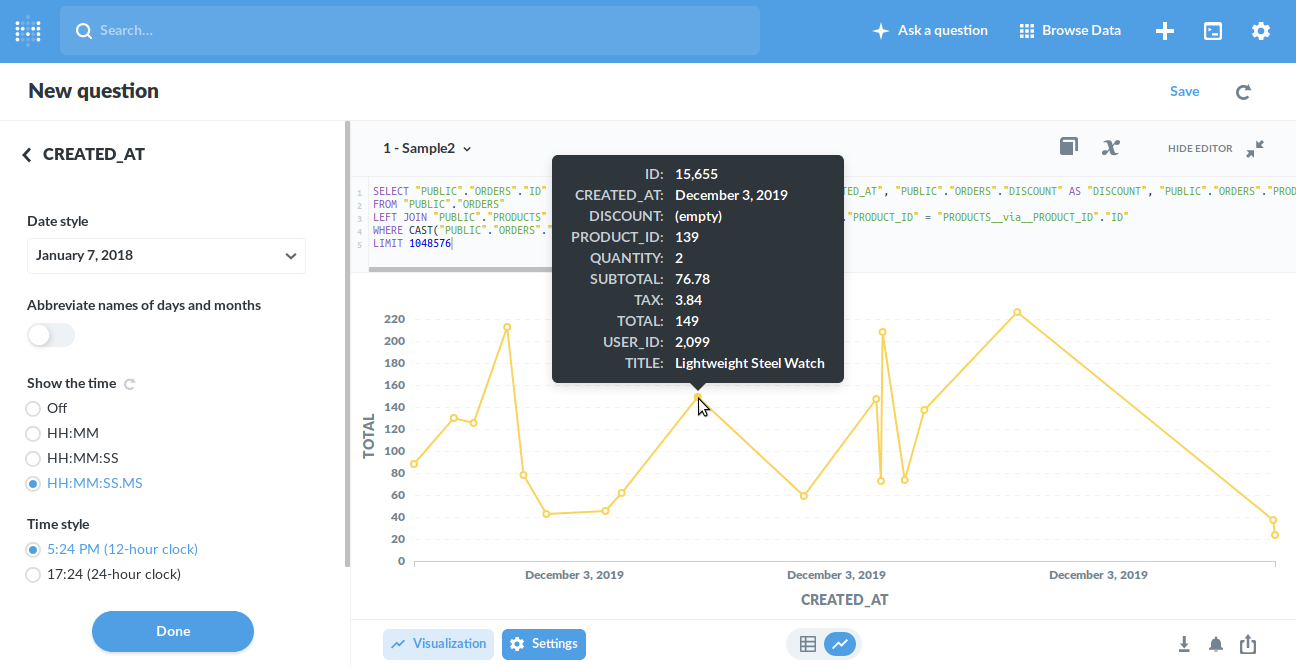Download the query results
Screen dimensions: 1296x667
tap(1184, 644)
